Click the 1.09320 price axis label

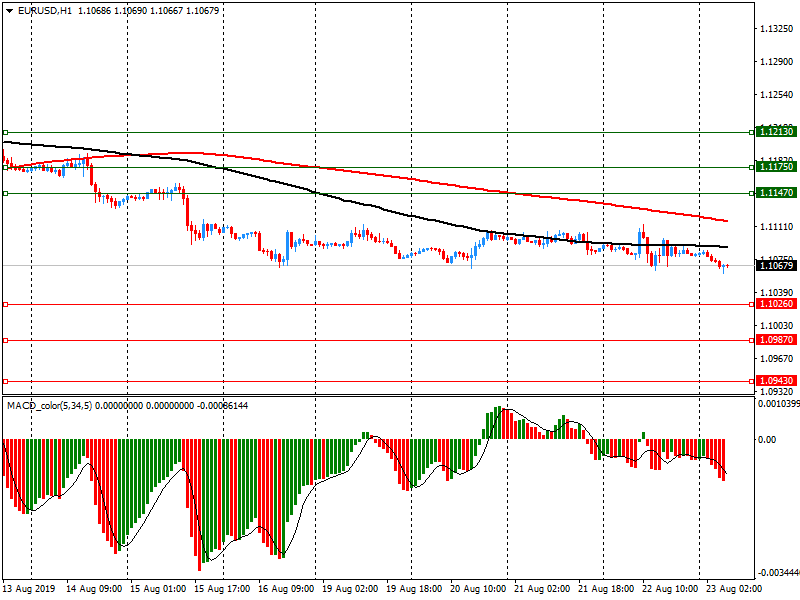tap(777, 391)
